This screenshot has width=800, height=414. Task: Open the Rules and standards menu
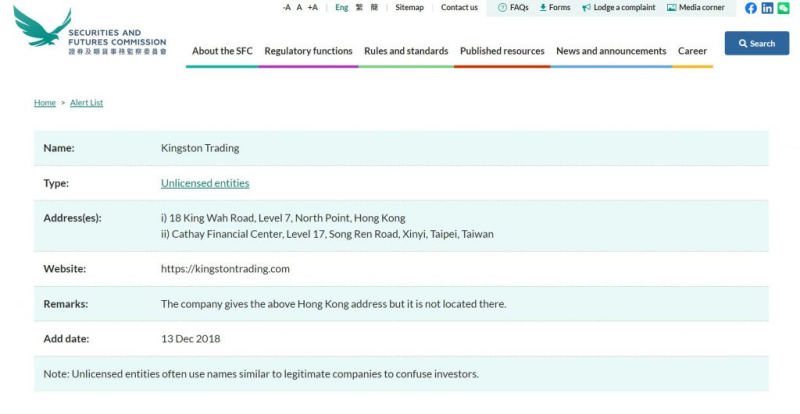tap(406, 51)
